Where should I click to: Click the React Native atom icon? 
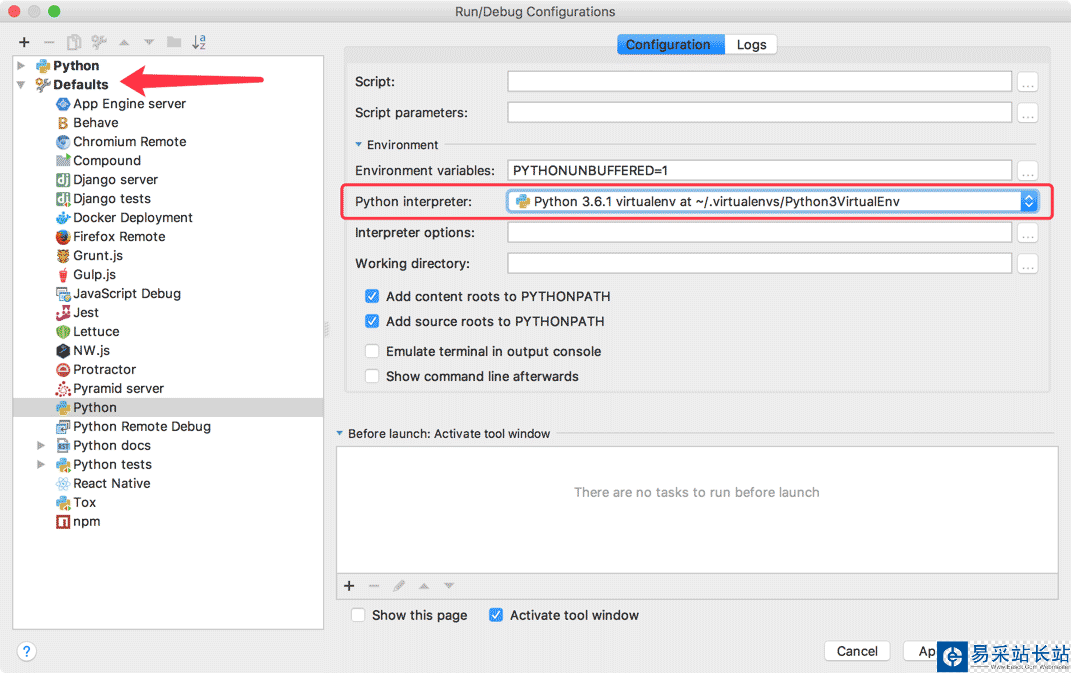(x=63, y=484)
